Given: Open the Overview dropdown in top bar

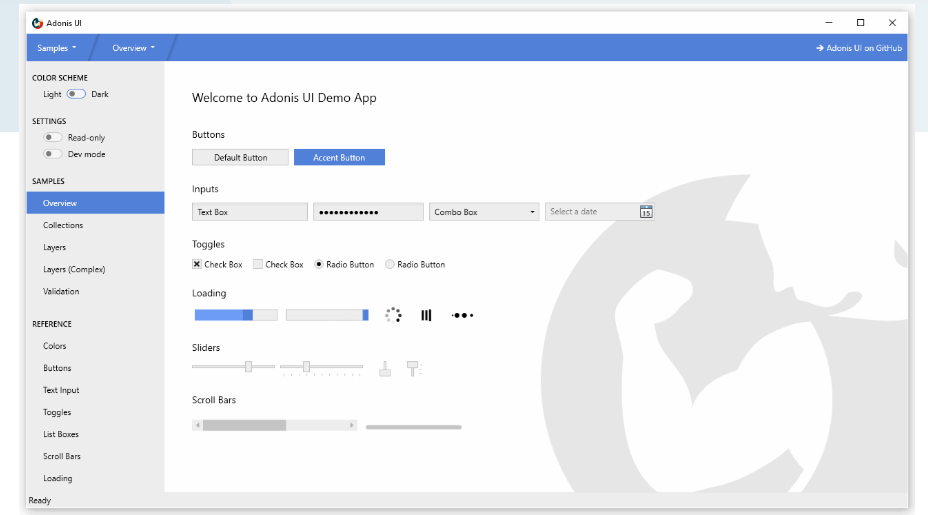Looking at the screenshot, I should pyautogui.click(x=133, y=48).
